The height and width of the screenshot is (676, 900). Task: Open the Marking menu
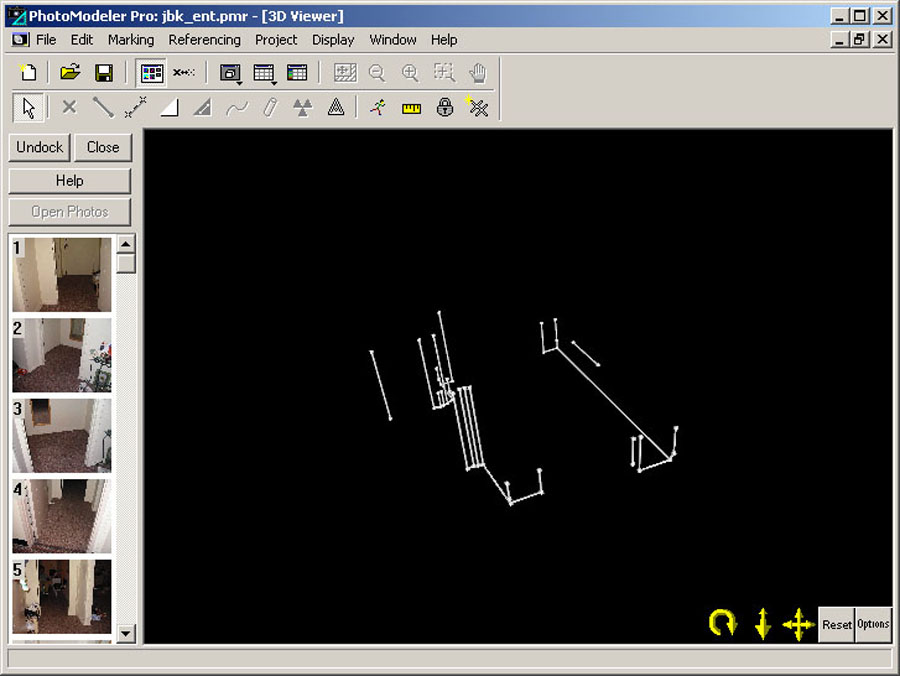click(x=131, y=40)
